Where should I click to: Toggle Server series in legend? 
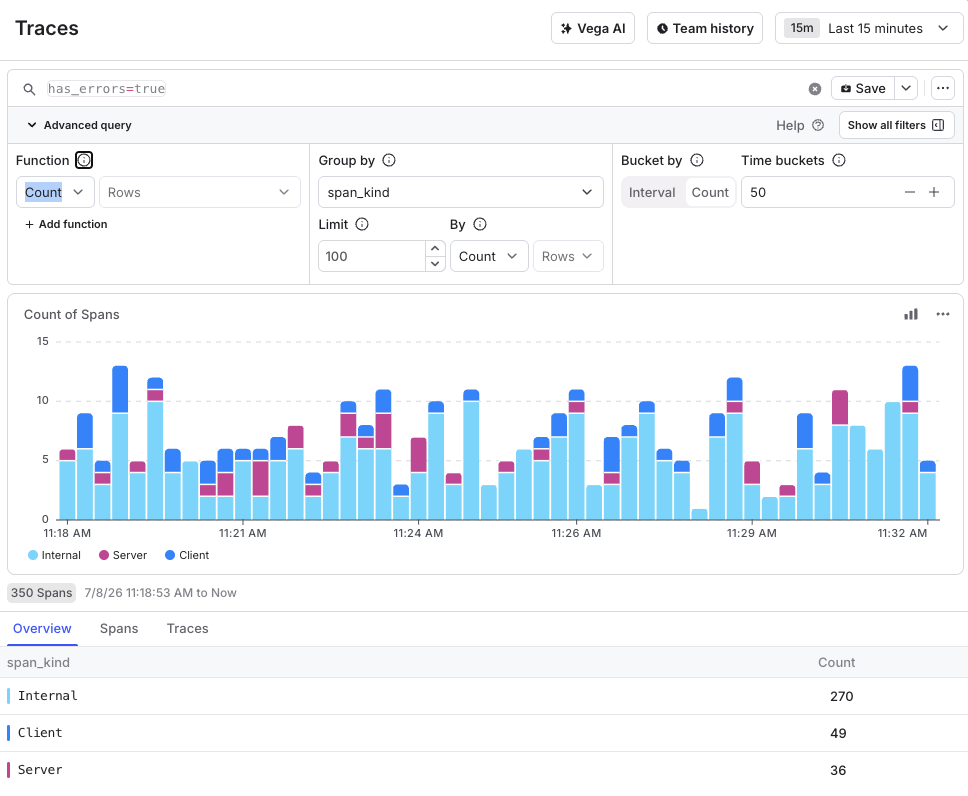pyautogui.click(x=123, y=555)
